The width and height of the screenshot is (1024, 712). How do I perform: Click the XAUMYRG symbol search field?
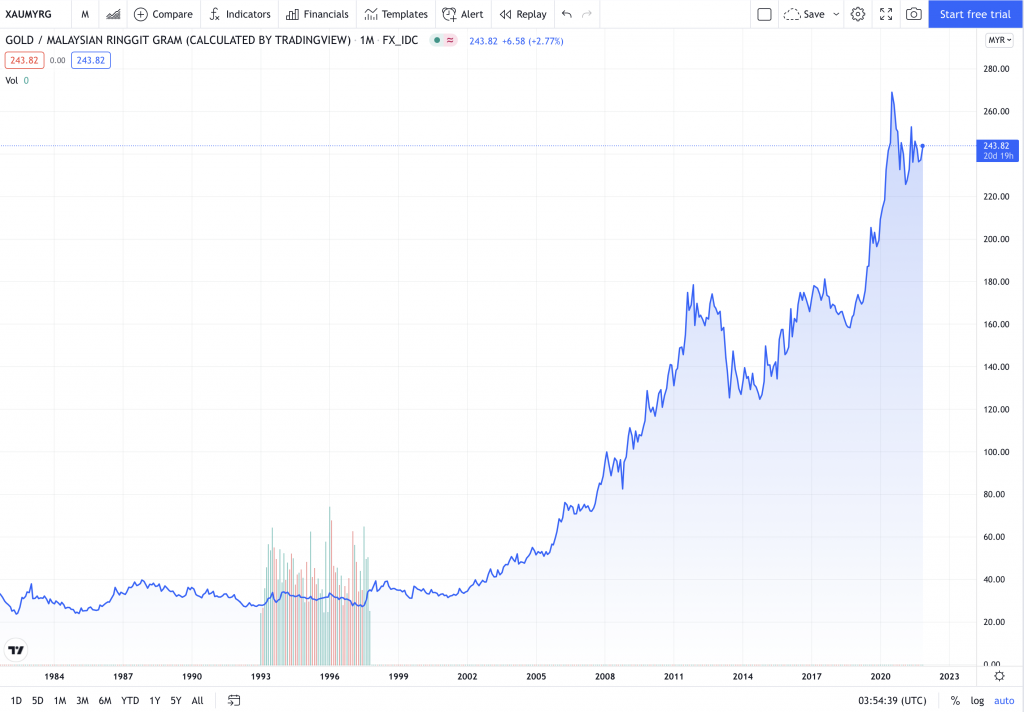pos(32,14)
